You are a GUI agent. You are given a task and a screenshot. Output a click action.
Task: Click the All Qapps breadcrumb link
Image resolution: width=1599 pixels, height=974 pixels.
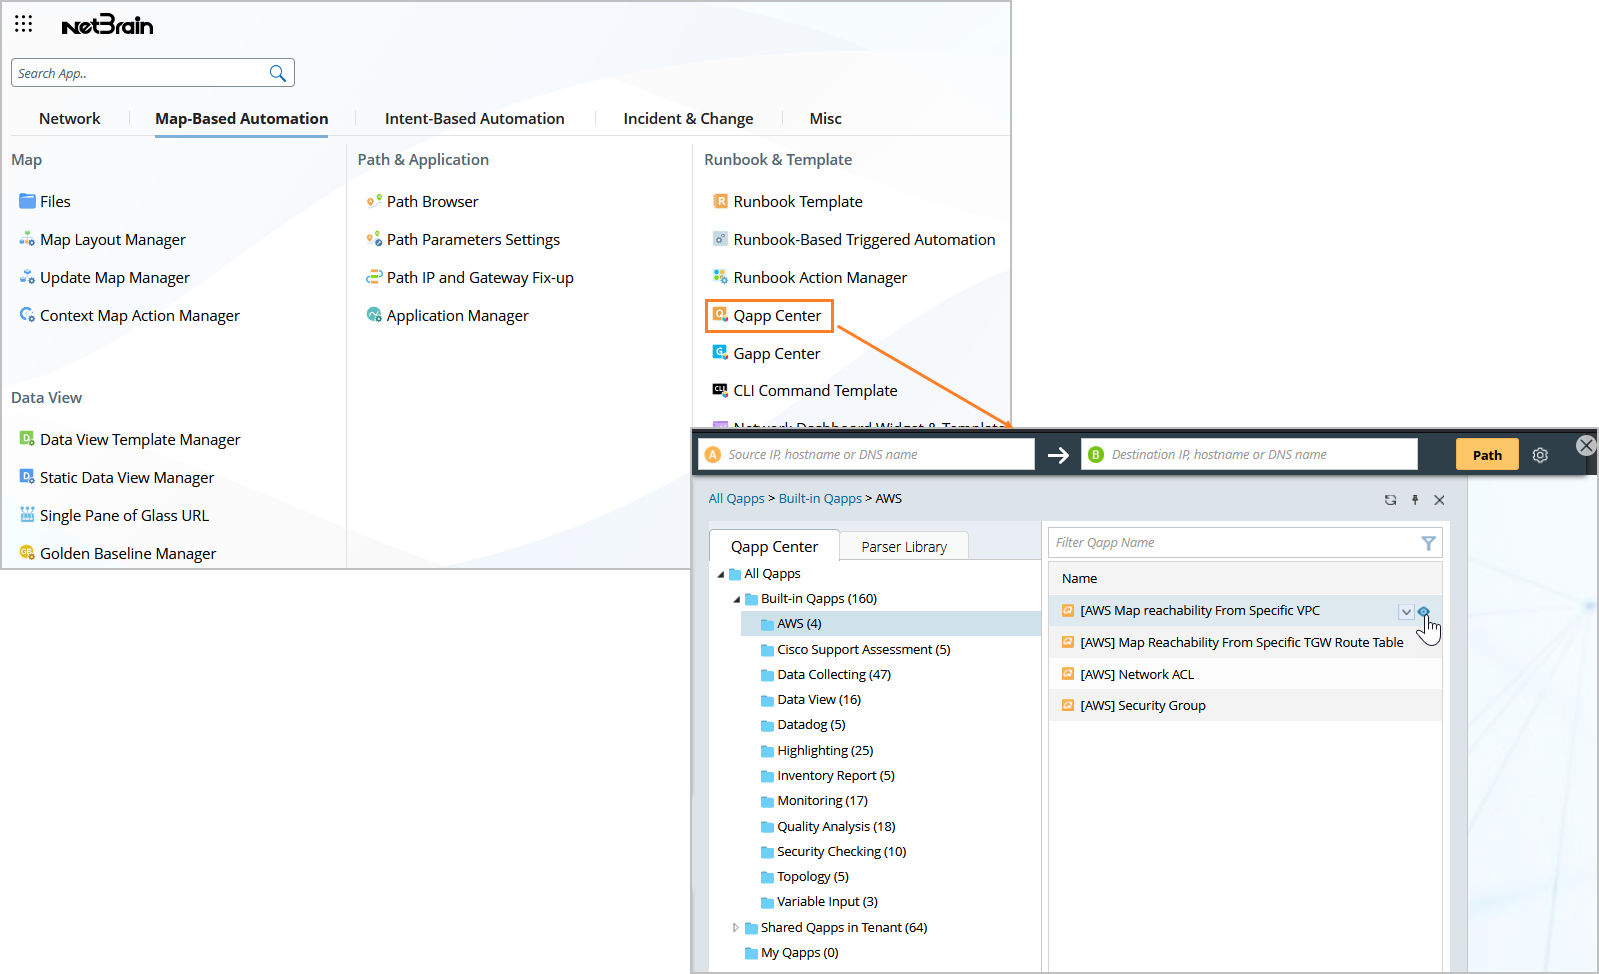pyautogui.click(x=737, y=498)
